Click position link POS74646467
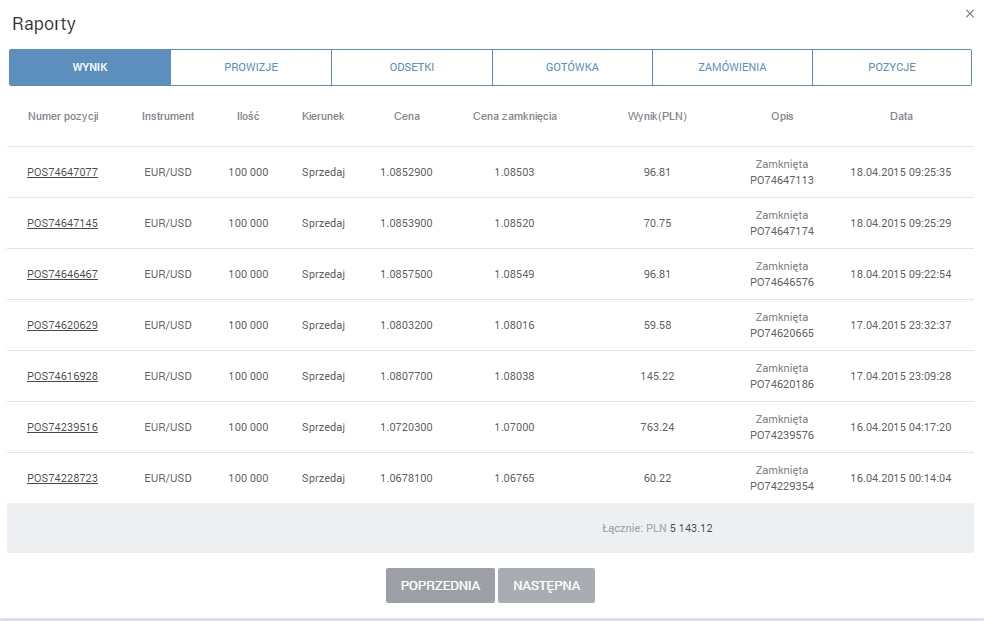Viewport: 984px width, 621px height. [x=62, y=274]
